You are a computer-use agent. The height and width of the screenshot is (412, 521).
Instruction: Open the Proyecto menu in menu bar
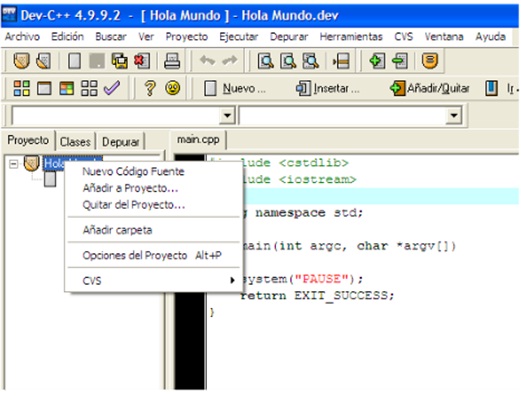tap(187, 36)
